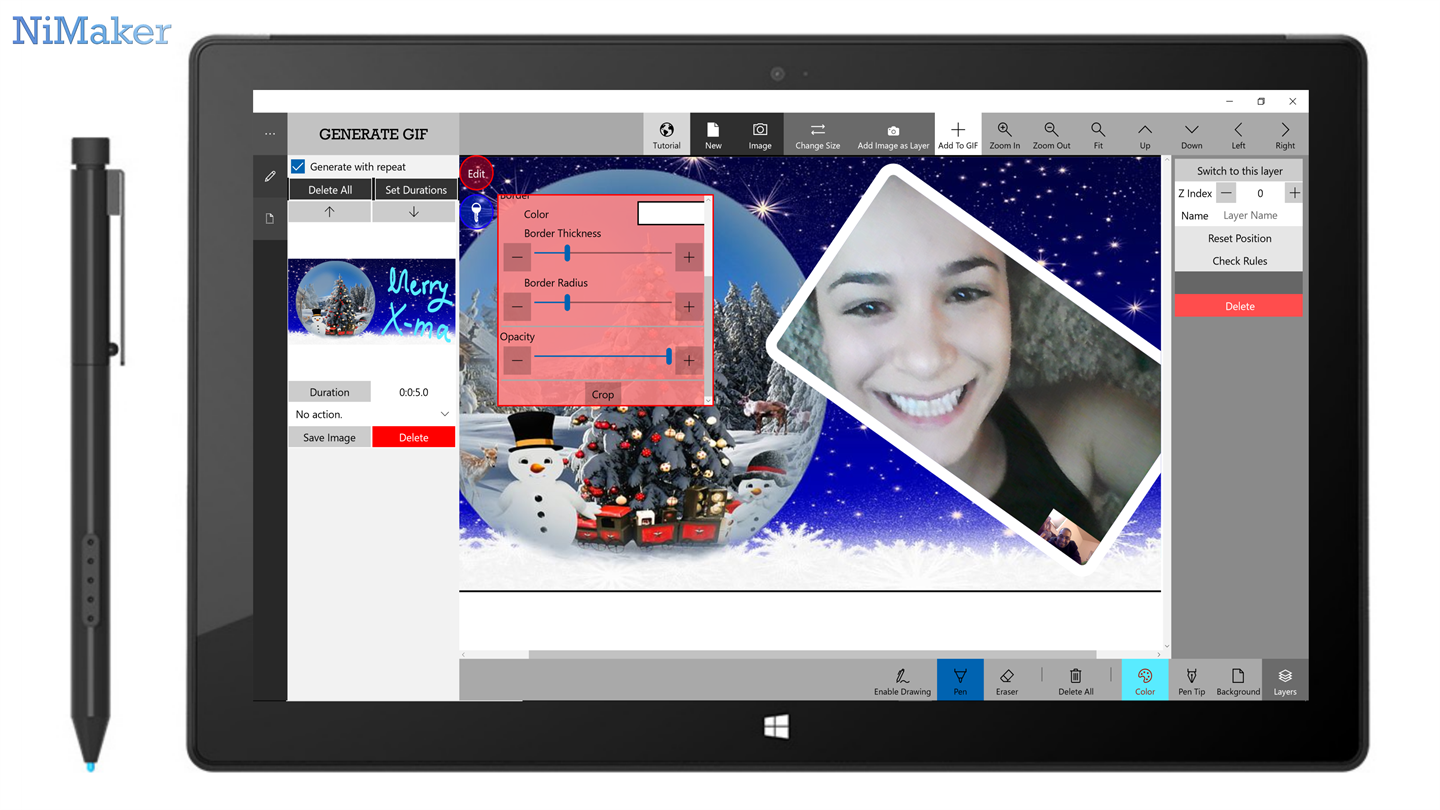Increase Border Thickness with plus
The width and height of the screenshot is (1440, 810).
[x=689, y=257]
